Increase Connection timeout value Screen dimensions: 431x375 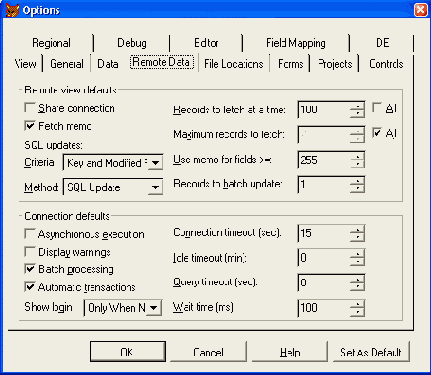[357, 229]
